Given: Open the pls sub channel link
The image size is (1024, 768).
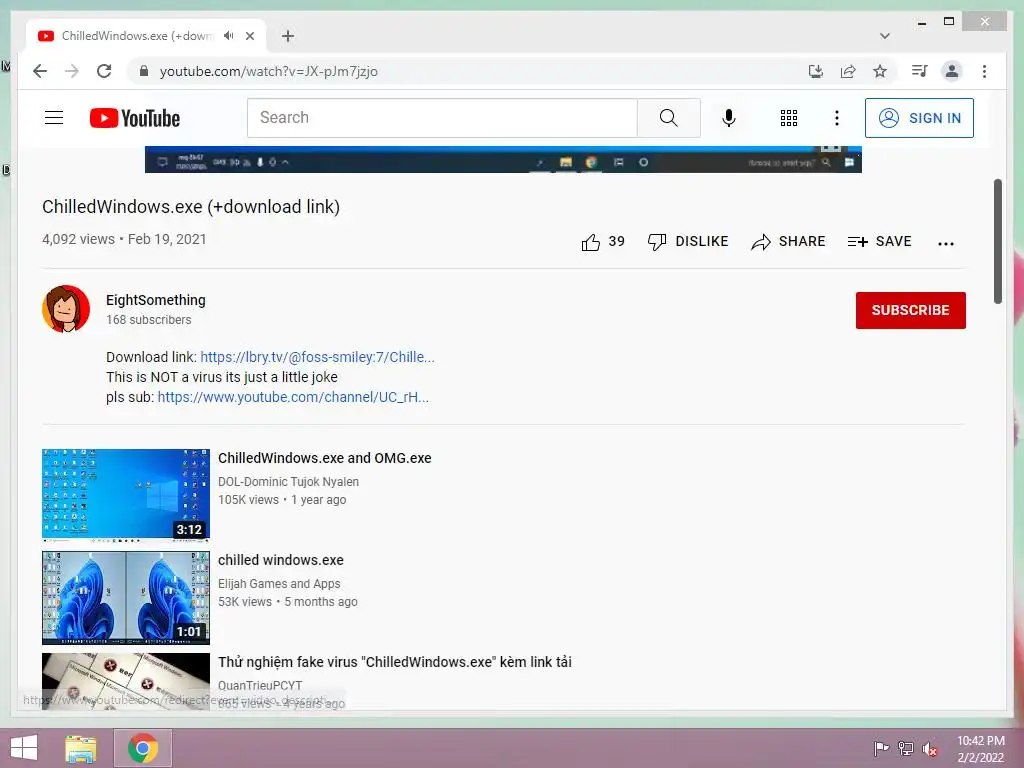Looking at the screenshot, I should 293,397.
